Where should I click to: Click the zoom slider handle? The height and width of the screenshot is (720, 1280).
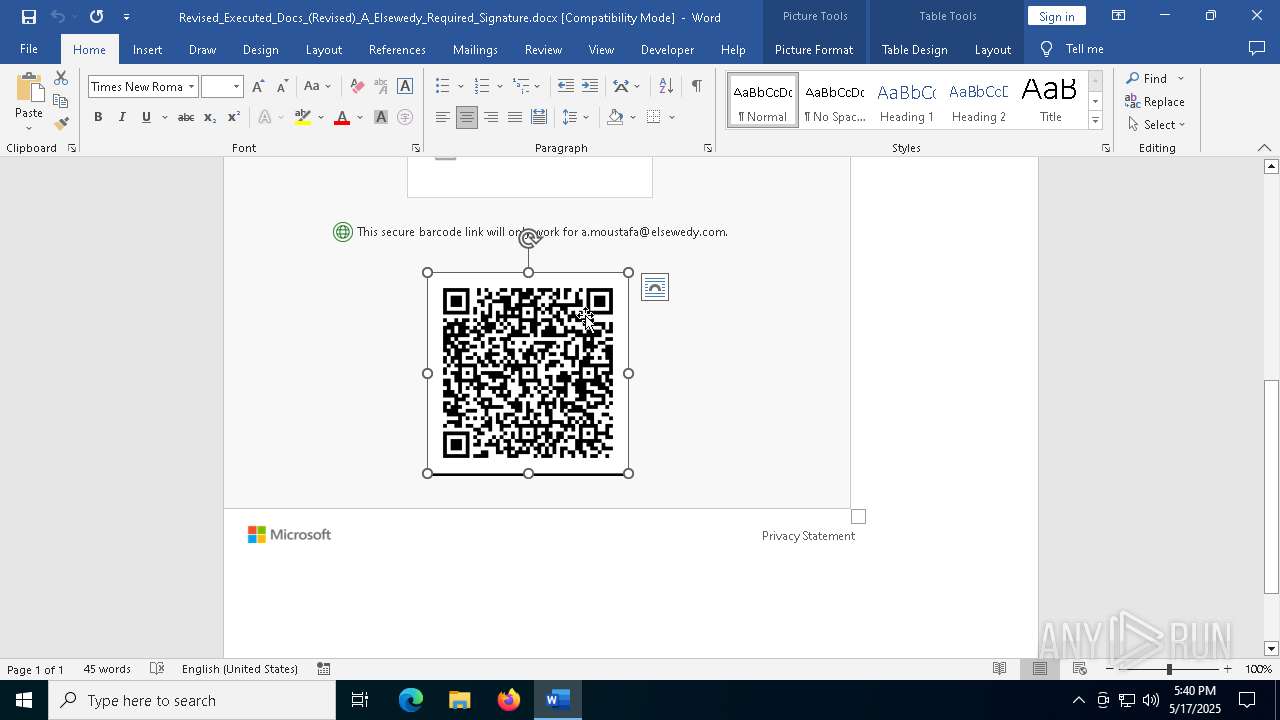coord(1169,669)
